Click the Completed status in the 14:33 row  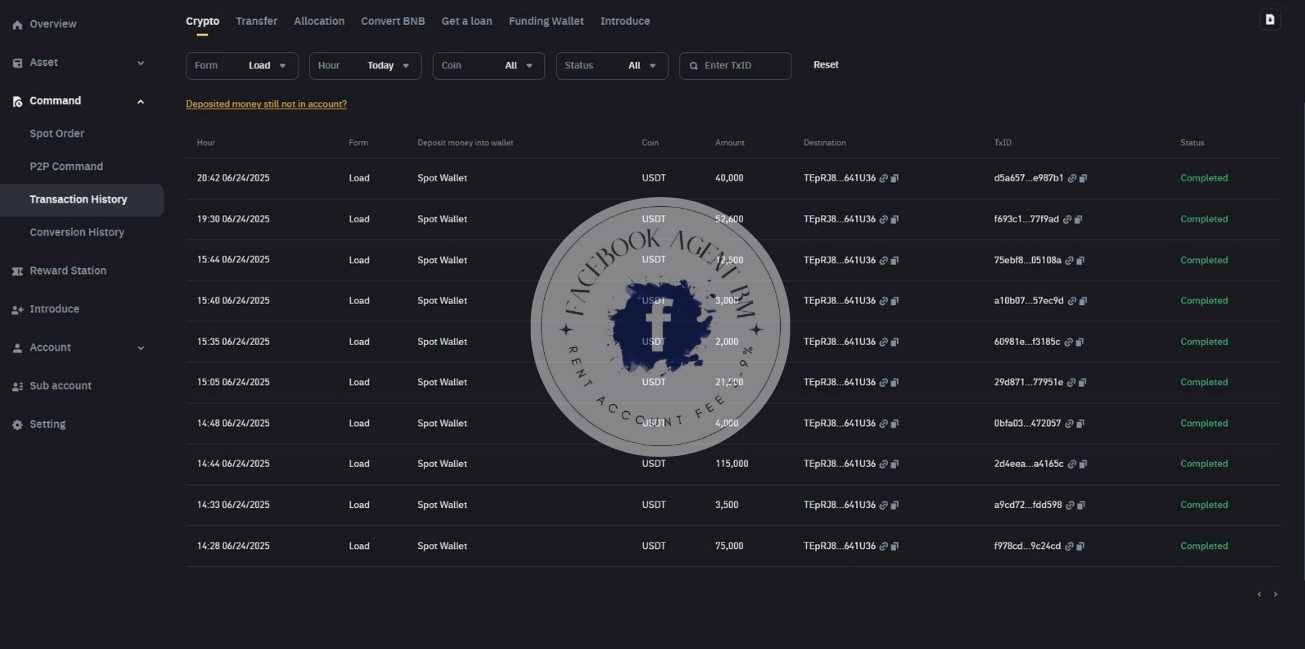pyautogui.click(x=1204, y=505)
